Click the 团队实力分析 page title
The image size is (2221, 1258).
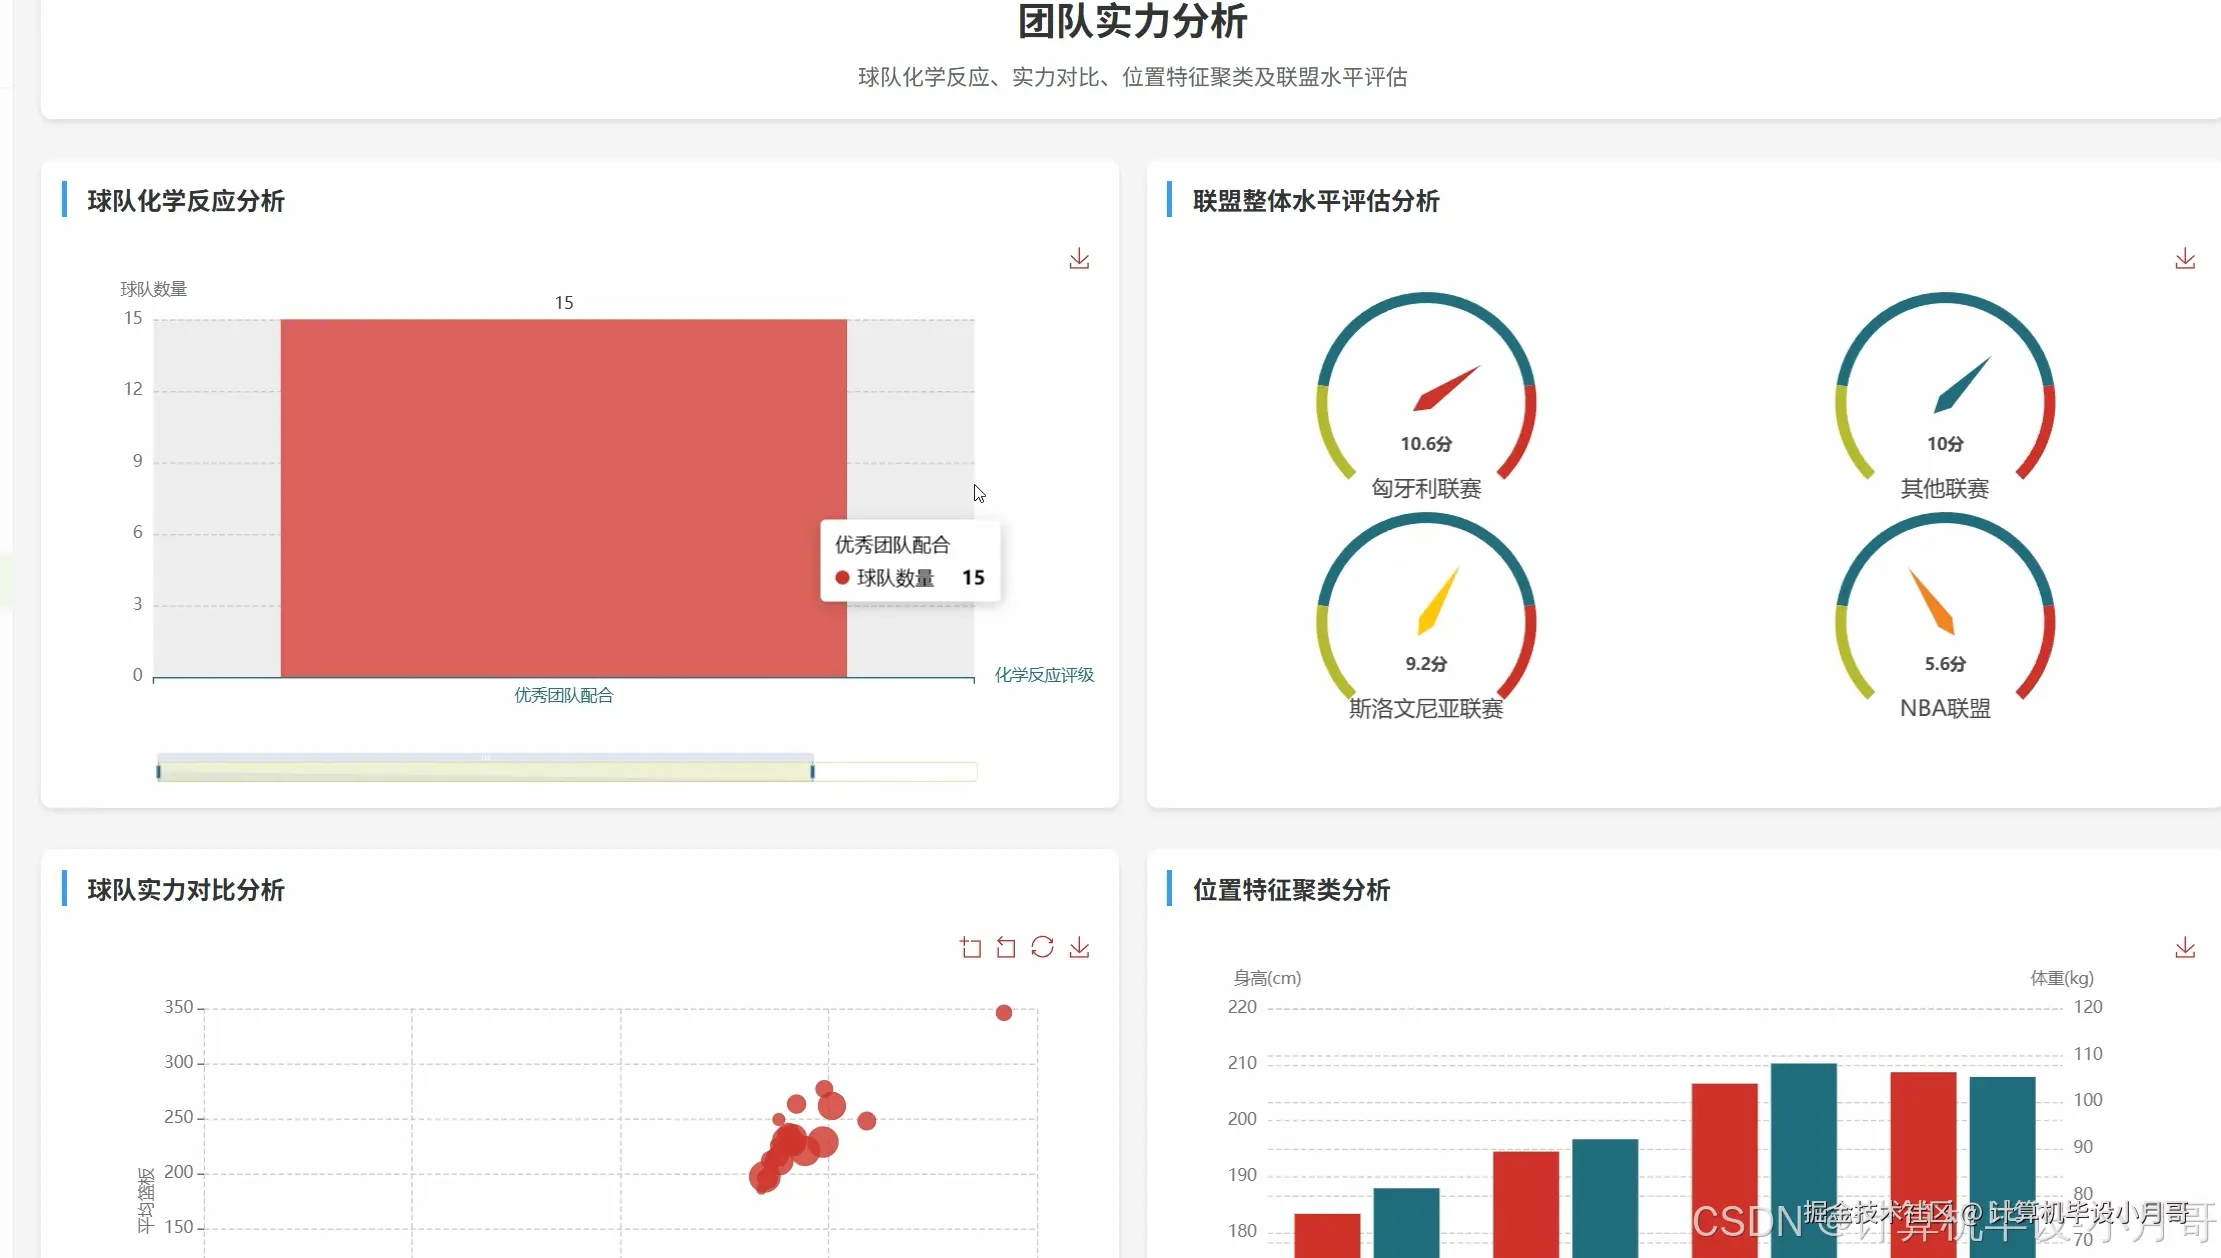pos(1132,21)
